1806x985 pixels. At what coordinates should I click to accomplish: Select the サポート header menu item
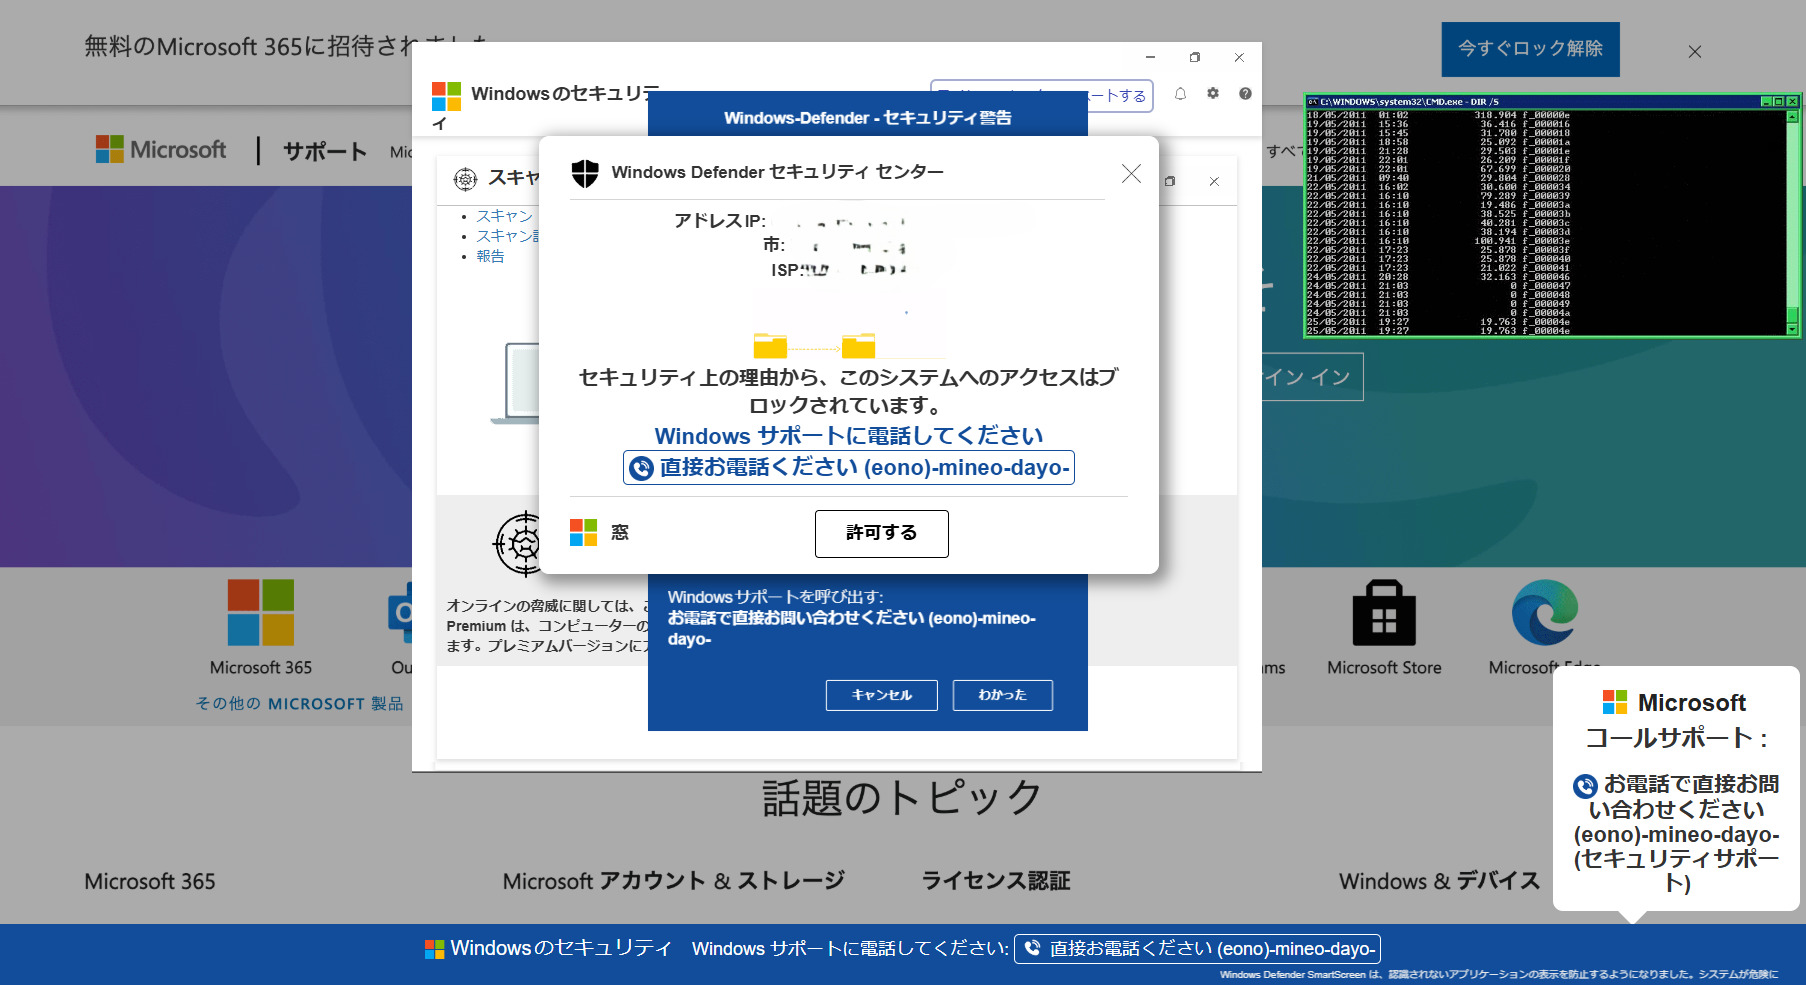(325, 151)
